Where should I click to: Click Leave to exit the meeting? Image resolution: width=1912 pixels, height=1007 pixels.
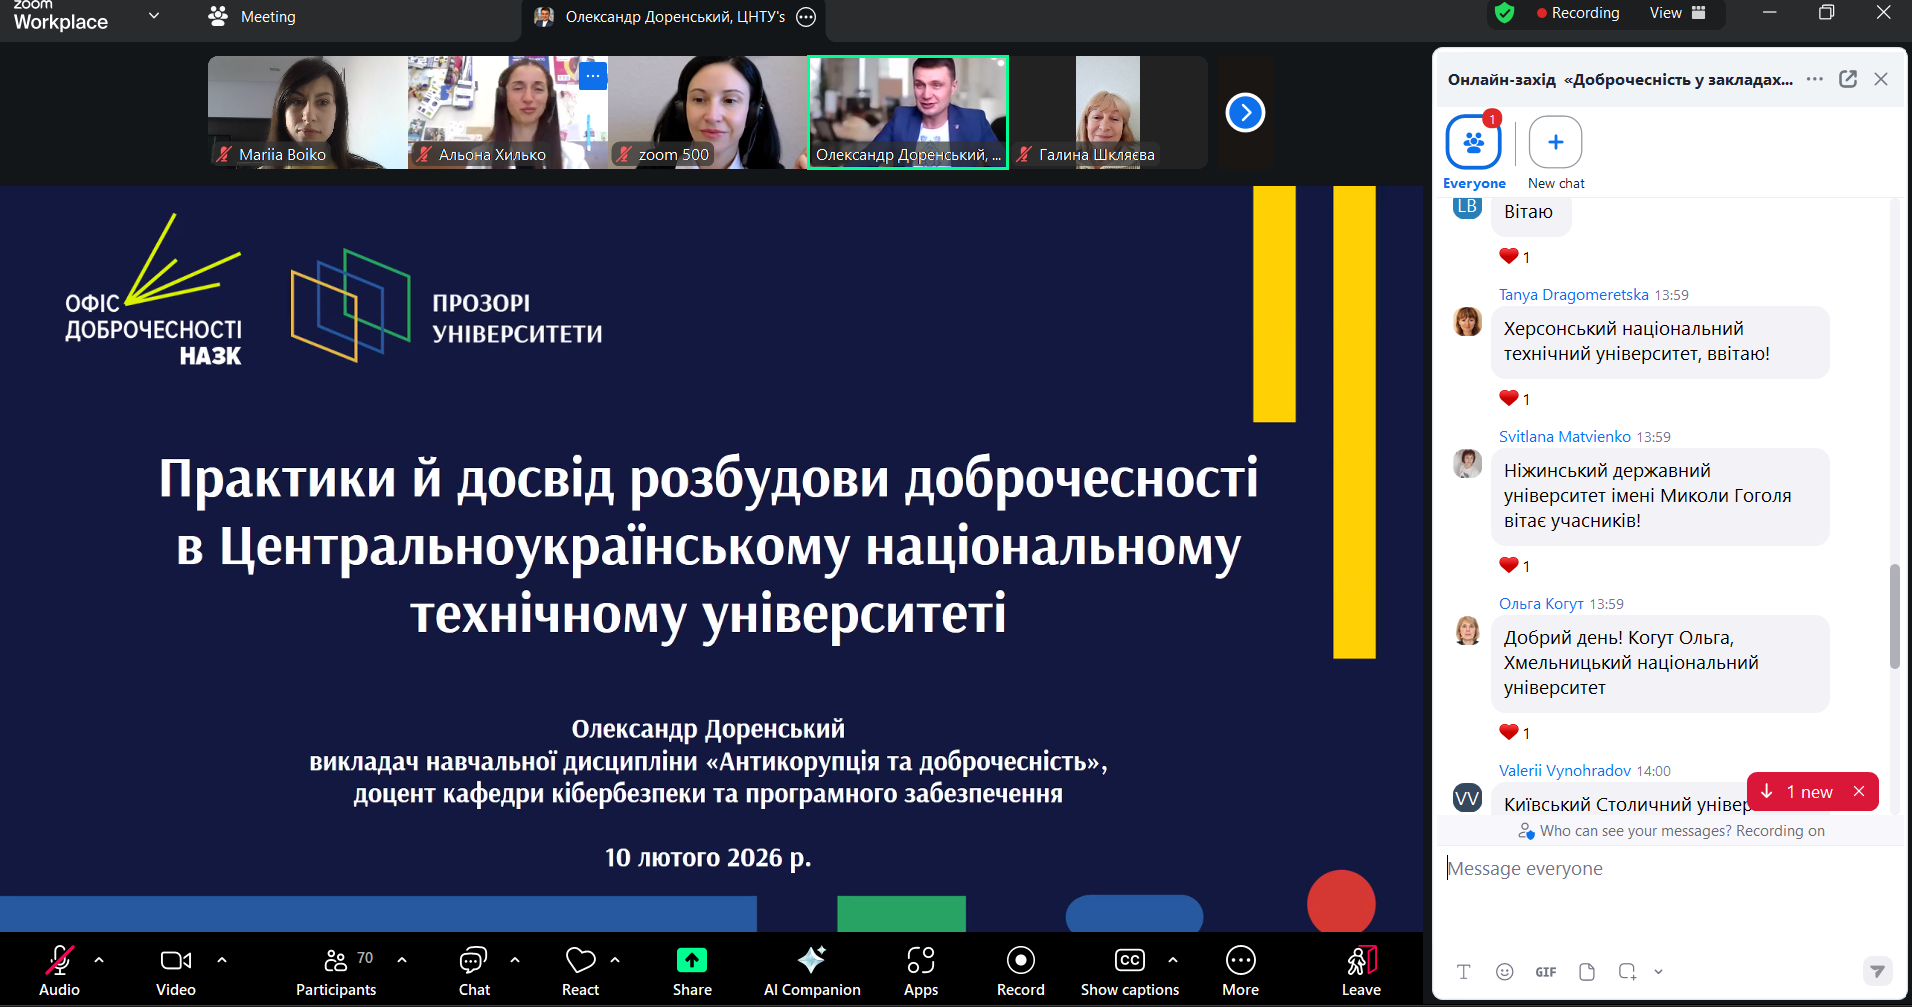pos(1360,970)
